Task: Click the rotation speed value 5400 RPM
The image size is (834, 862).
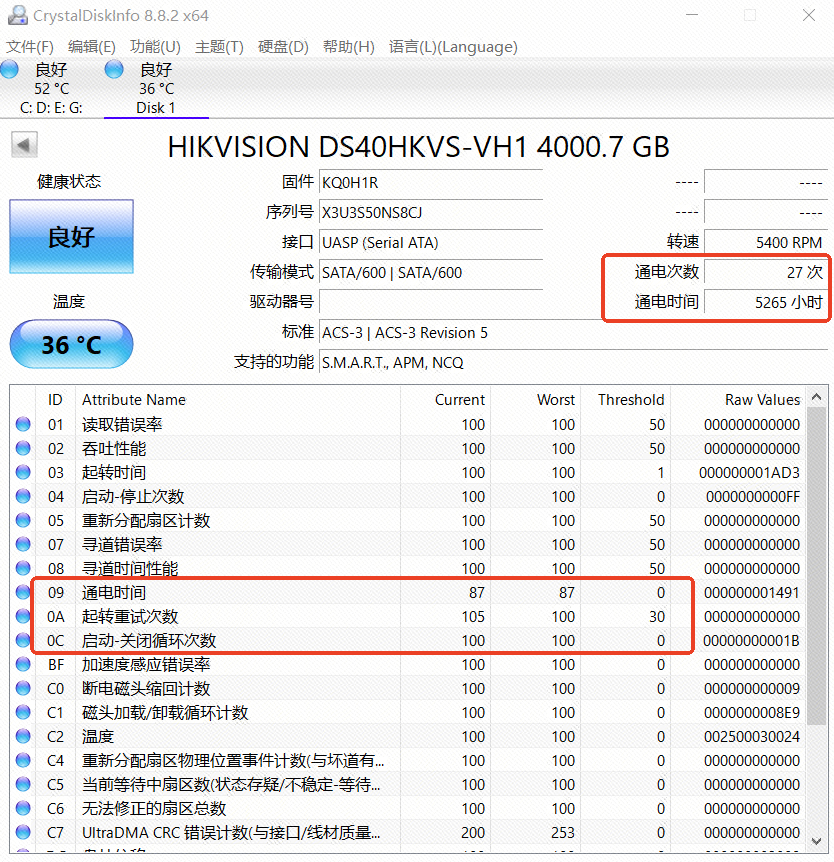Action: click(x=766, y=242)
